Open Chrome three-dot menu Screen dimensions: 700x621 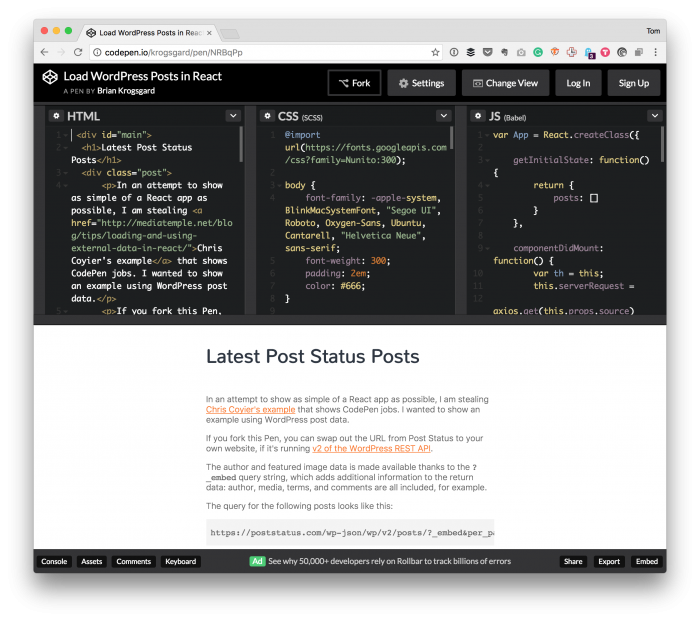click(655, 52)
